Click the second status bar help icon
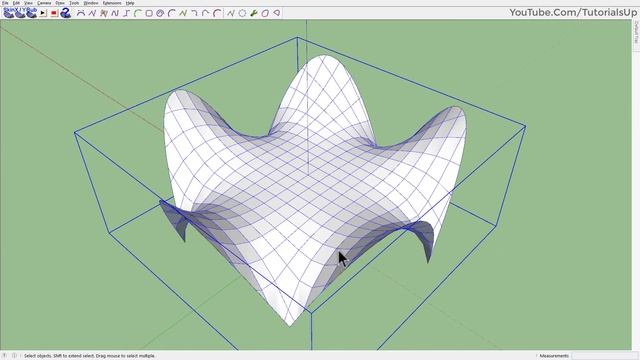Screen dimensions: 640x360 pyautogui.click(x=14, y=356)
